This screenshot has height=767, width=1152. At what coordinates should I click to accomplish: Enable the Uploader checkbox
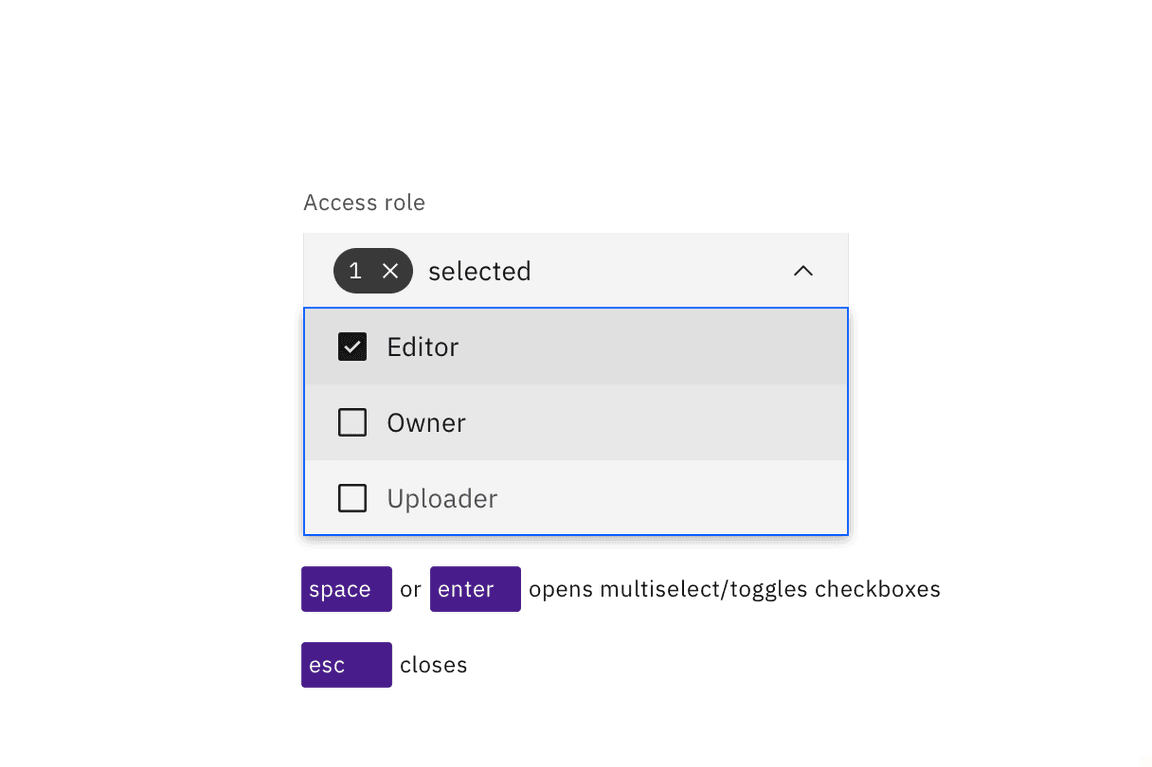352,498
